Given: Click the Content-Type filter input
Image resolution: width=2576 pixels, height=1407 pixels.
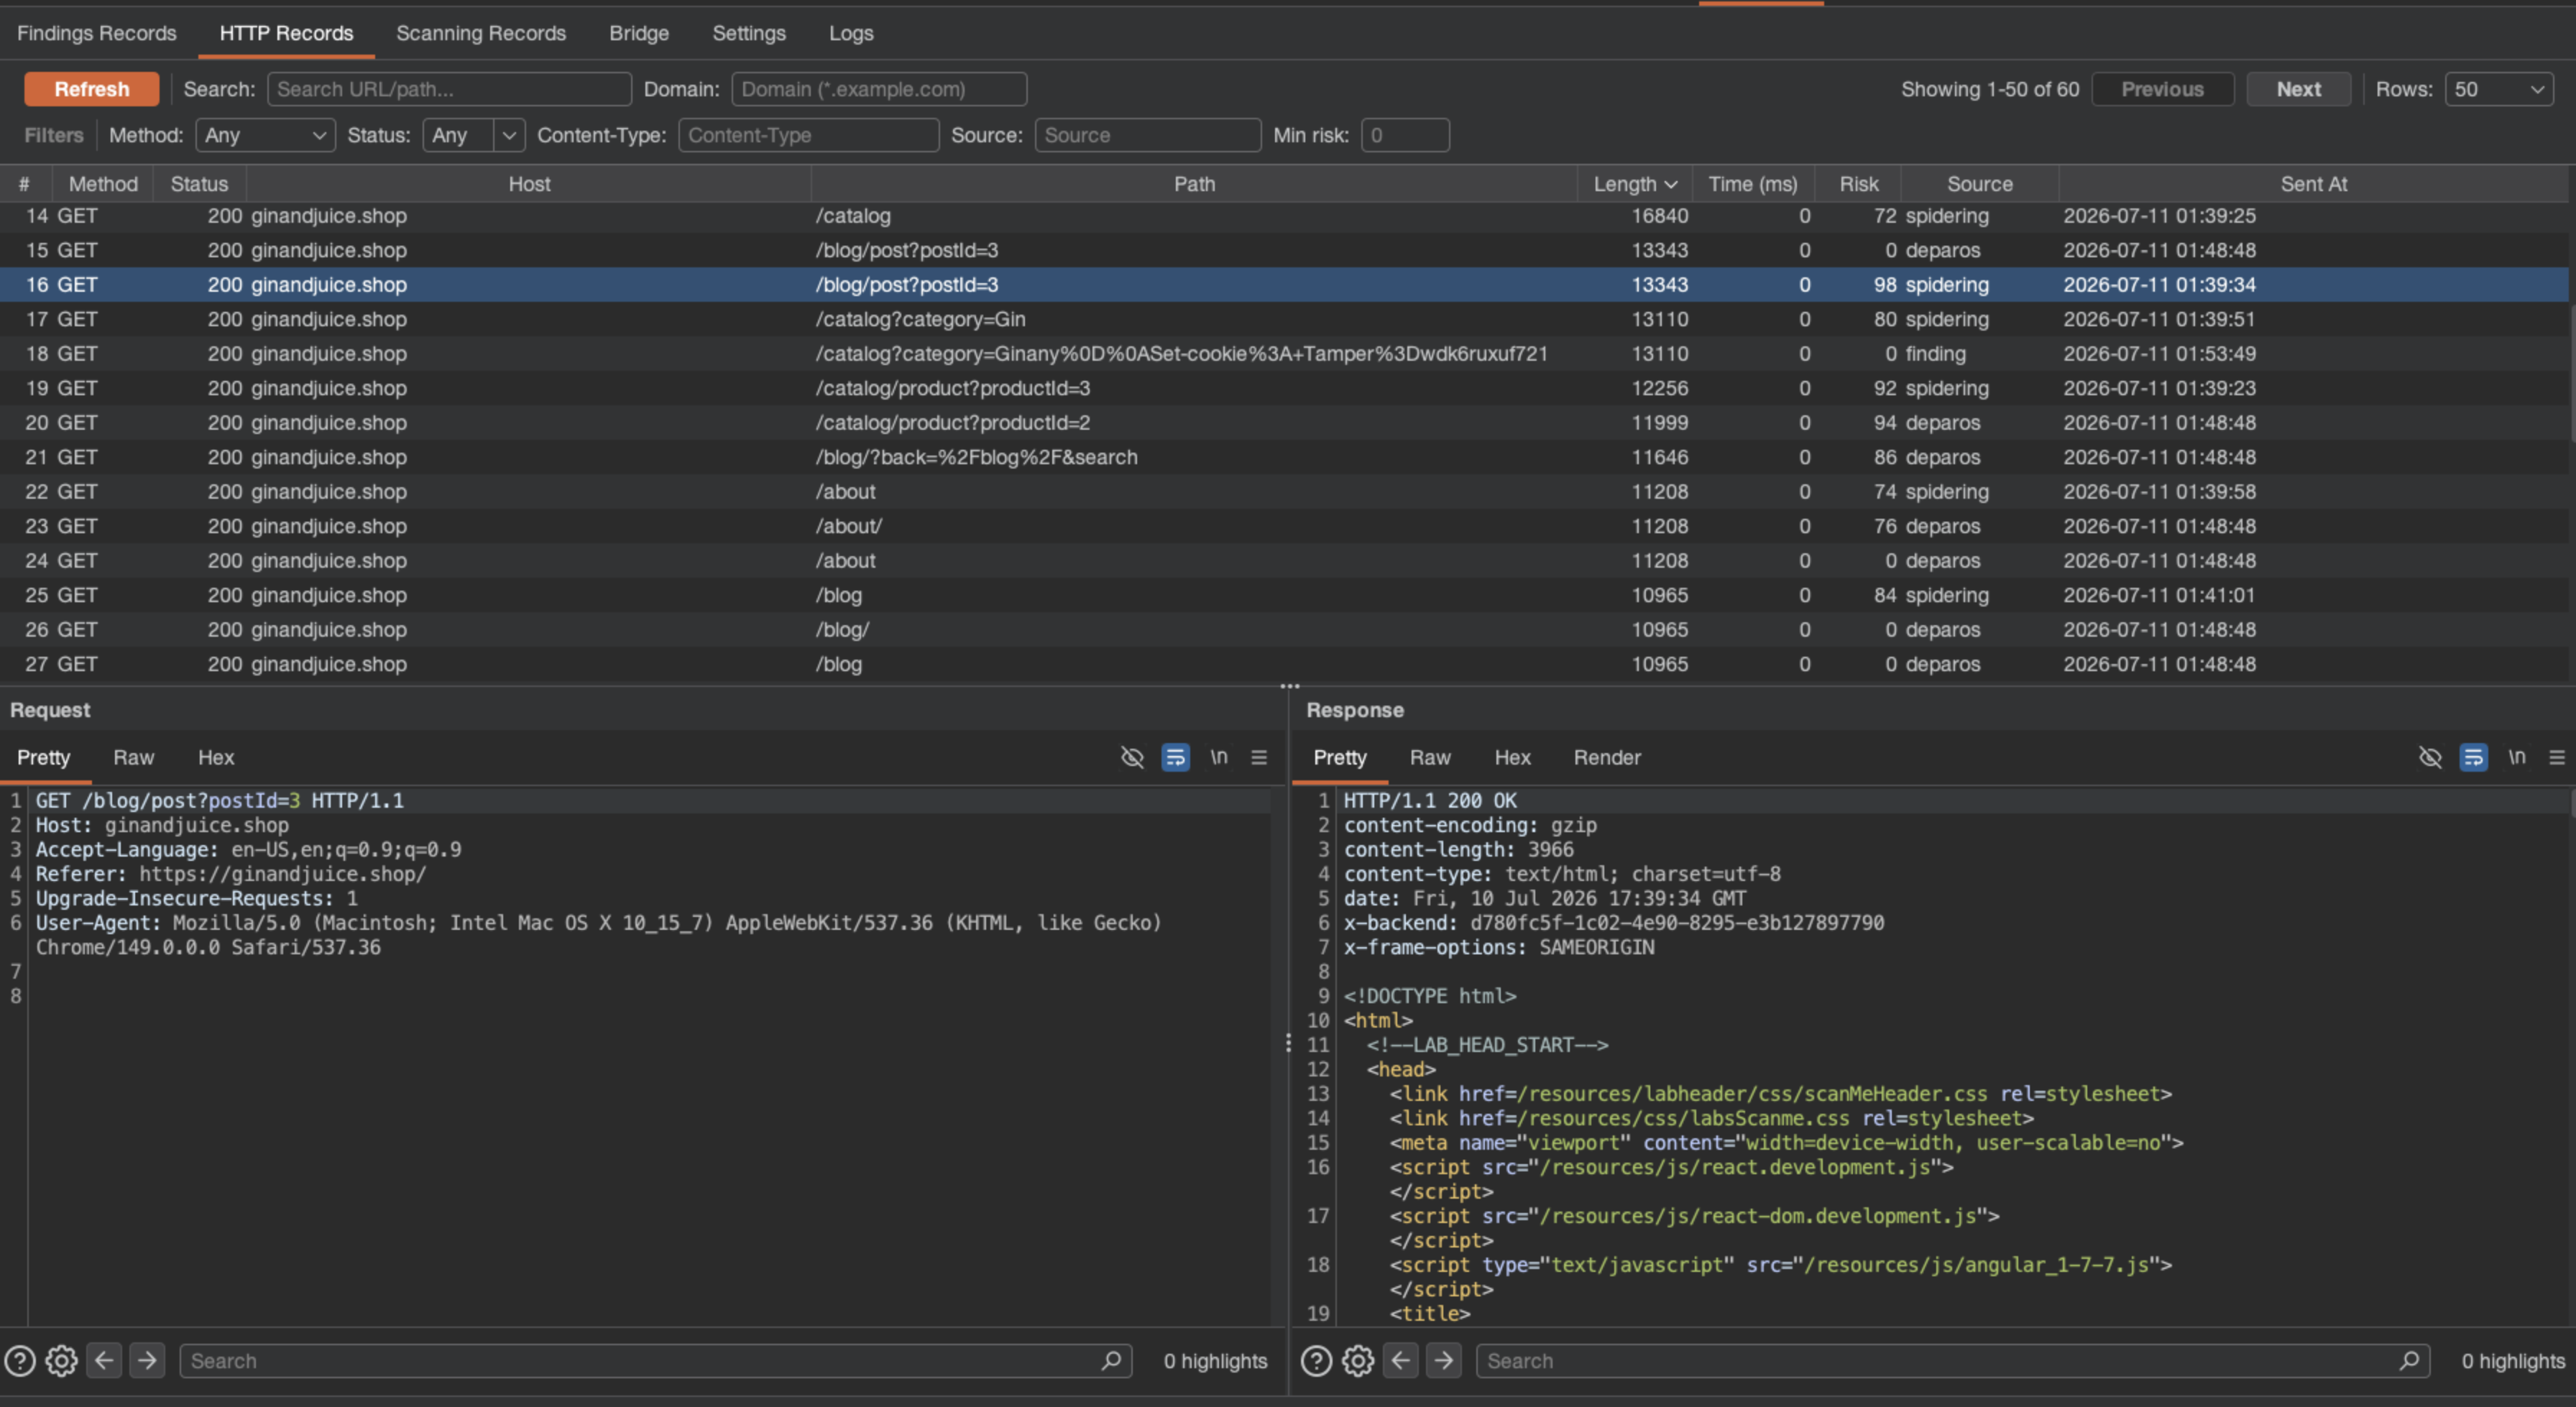Looking at the screenshot, I should click(x=808, y=135).
